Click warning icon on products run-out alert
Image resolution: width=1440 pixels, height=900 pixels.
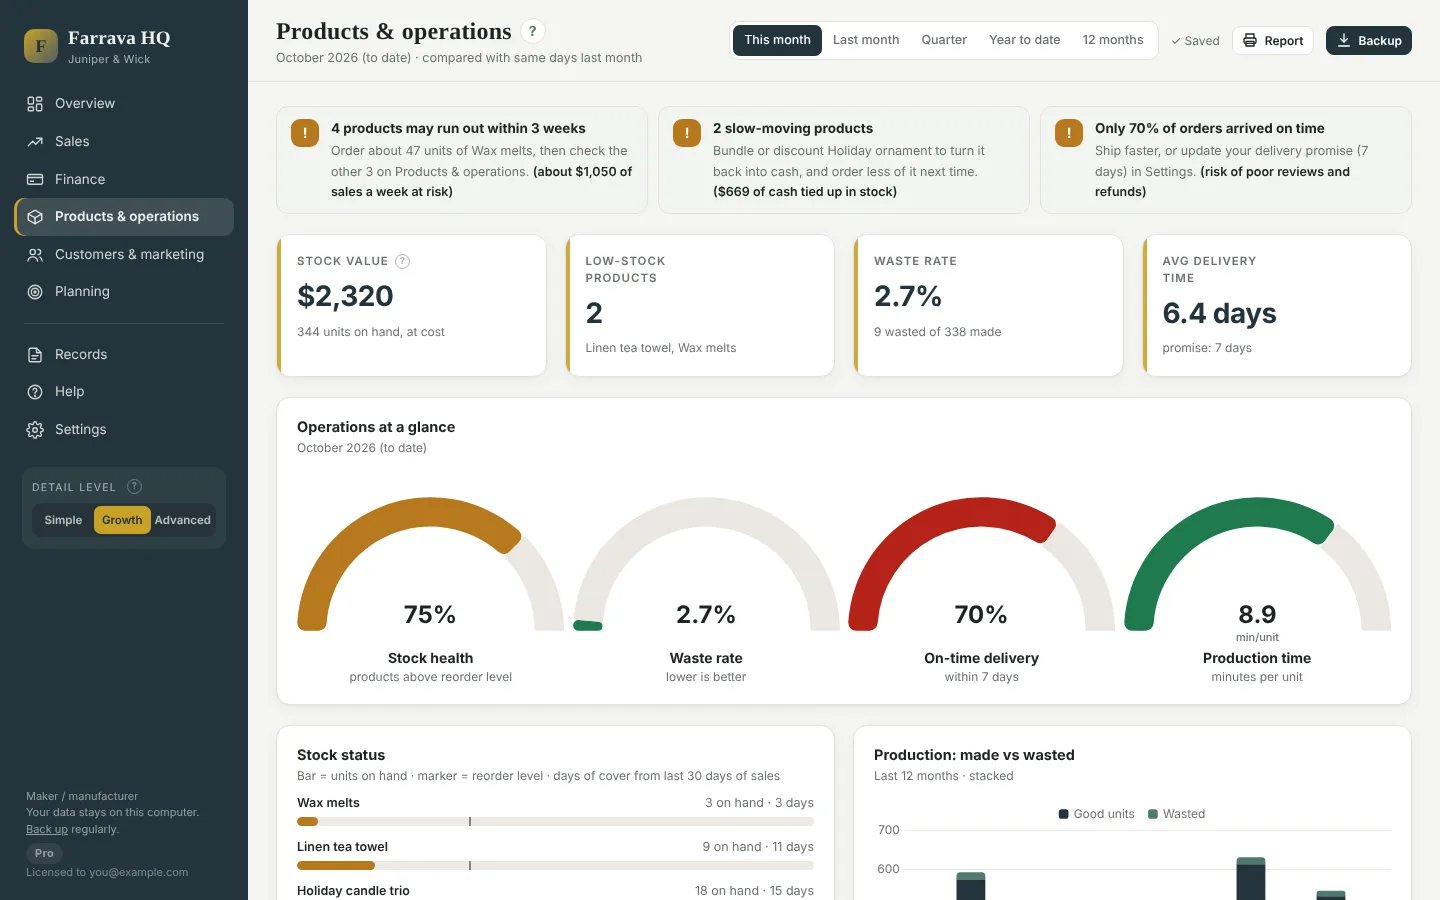(305, 133)
